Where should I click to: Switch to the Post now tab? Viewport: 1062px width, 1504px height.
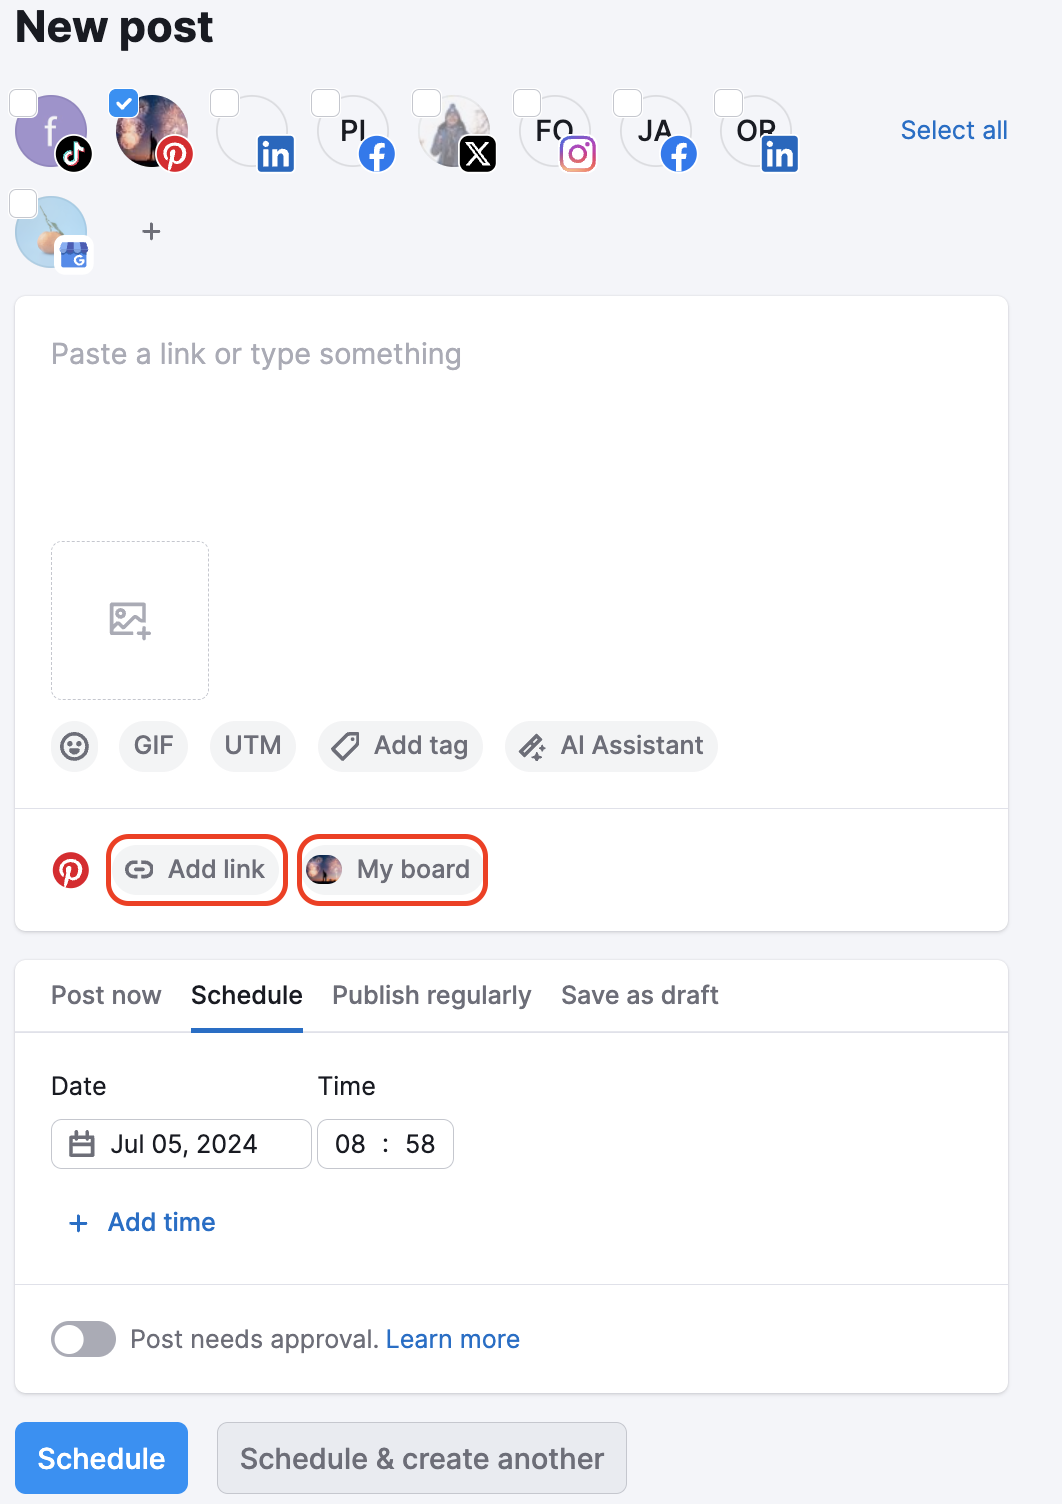pos(106,995)
